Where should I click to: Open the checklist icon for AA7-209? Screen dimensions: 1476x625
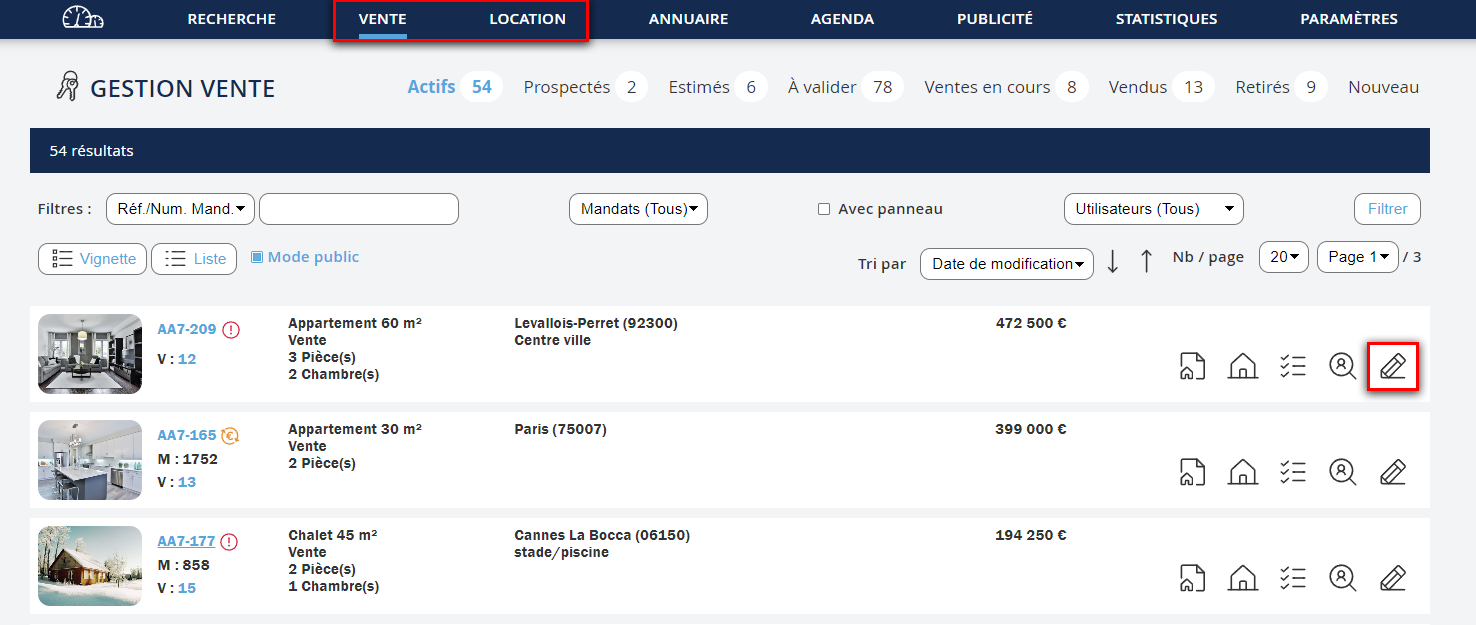click(1293, 366)
